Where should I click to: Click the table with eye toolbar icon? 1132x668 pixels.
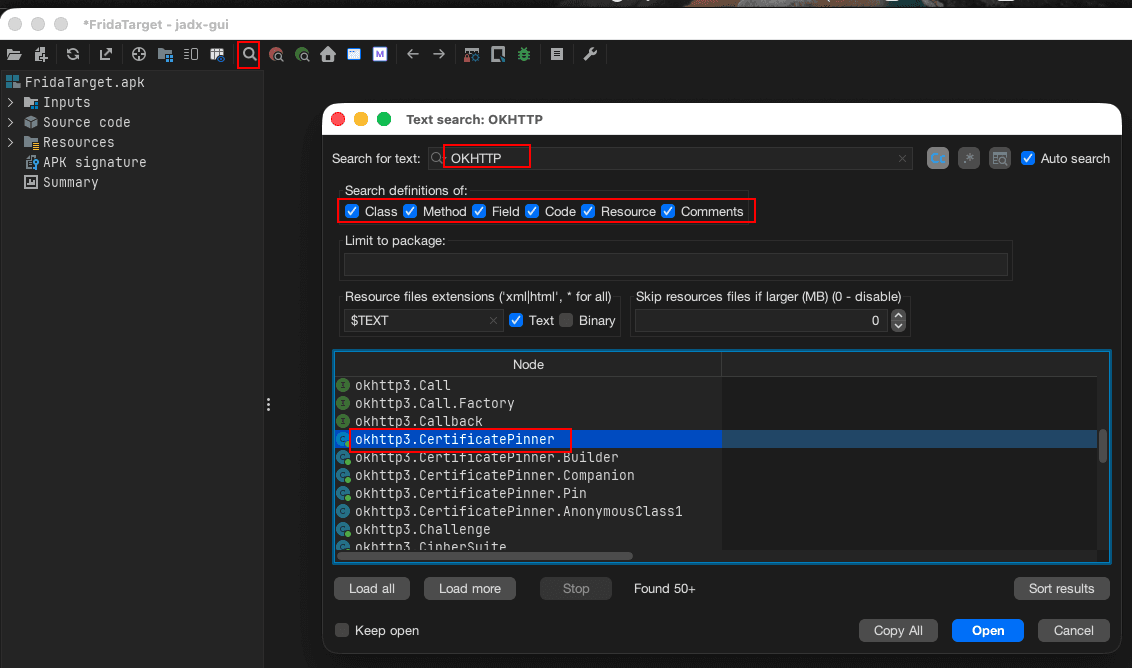point(217,54)
